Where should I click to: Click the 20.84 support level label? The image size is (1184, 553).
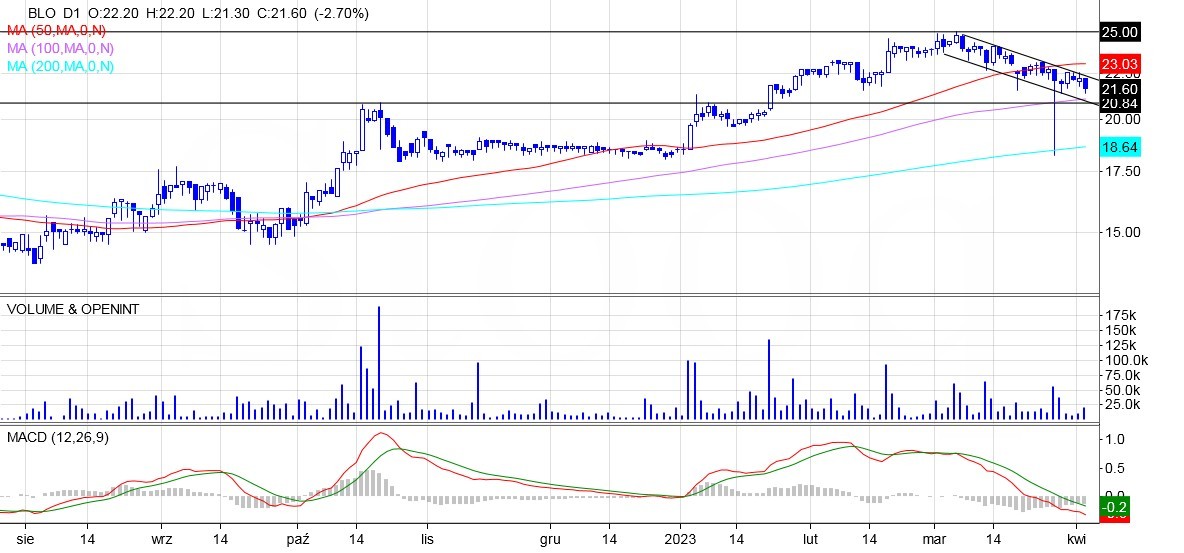[x=1119, y=103]
